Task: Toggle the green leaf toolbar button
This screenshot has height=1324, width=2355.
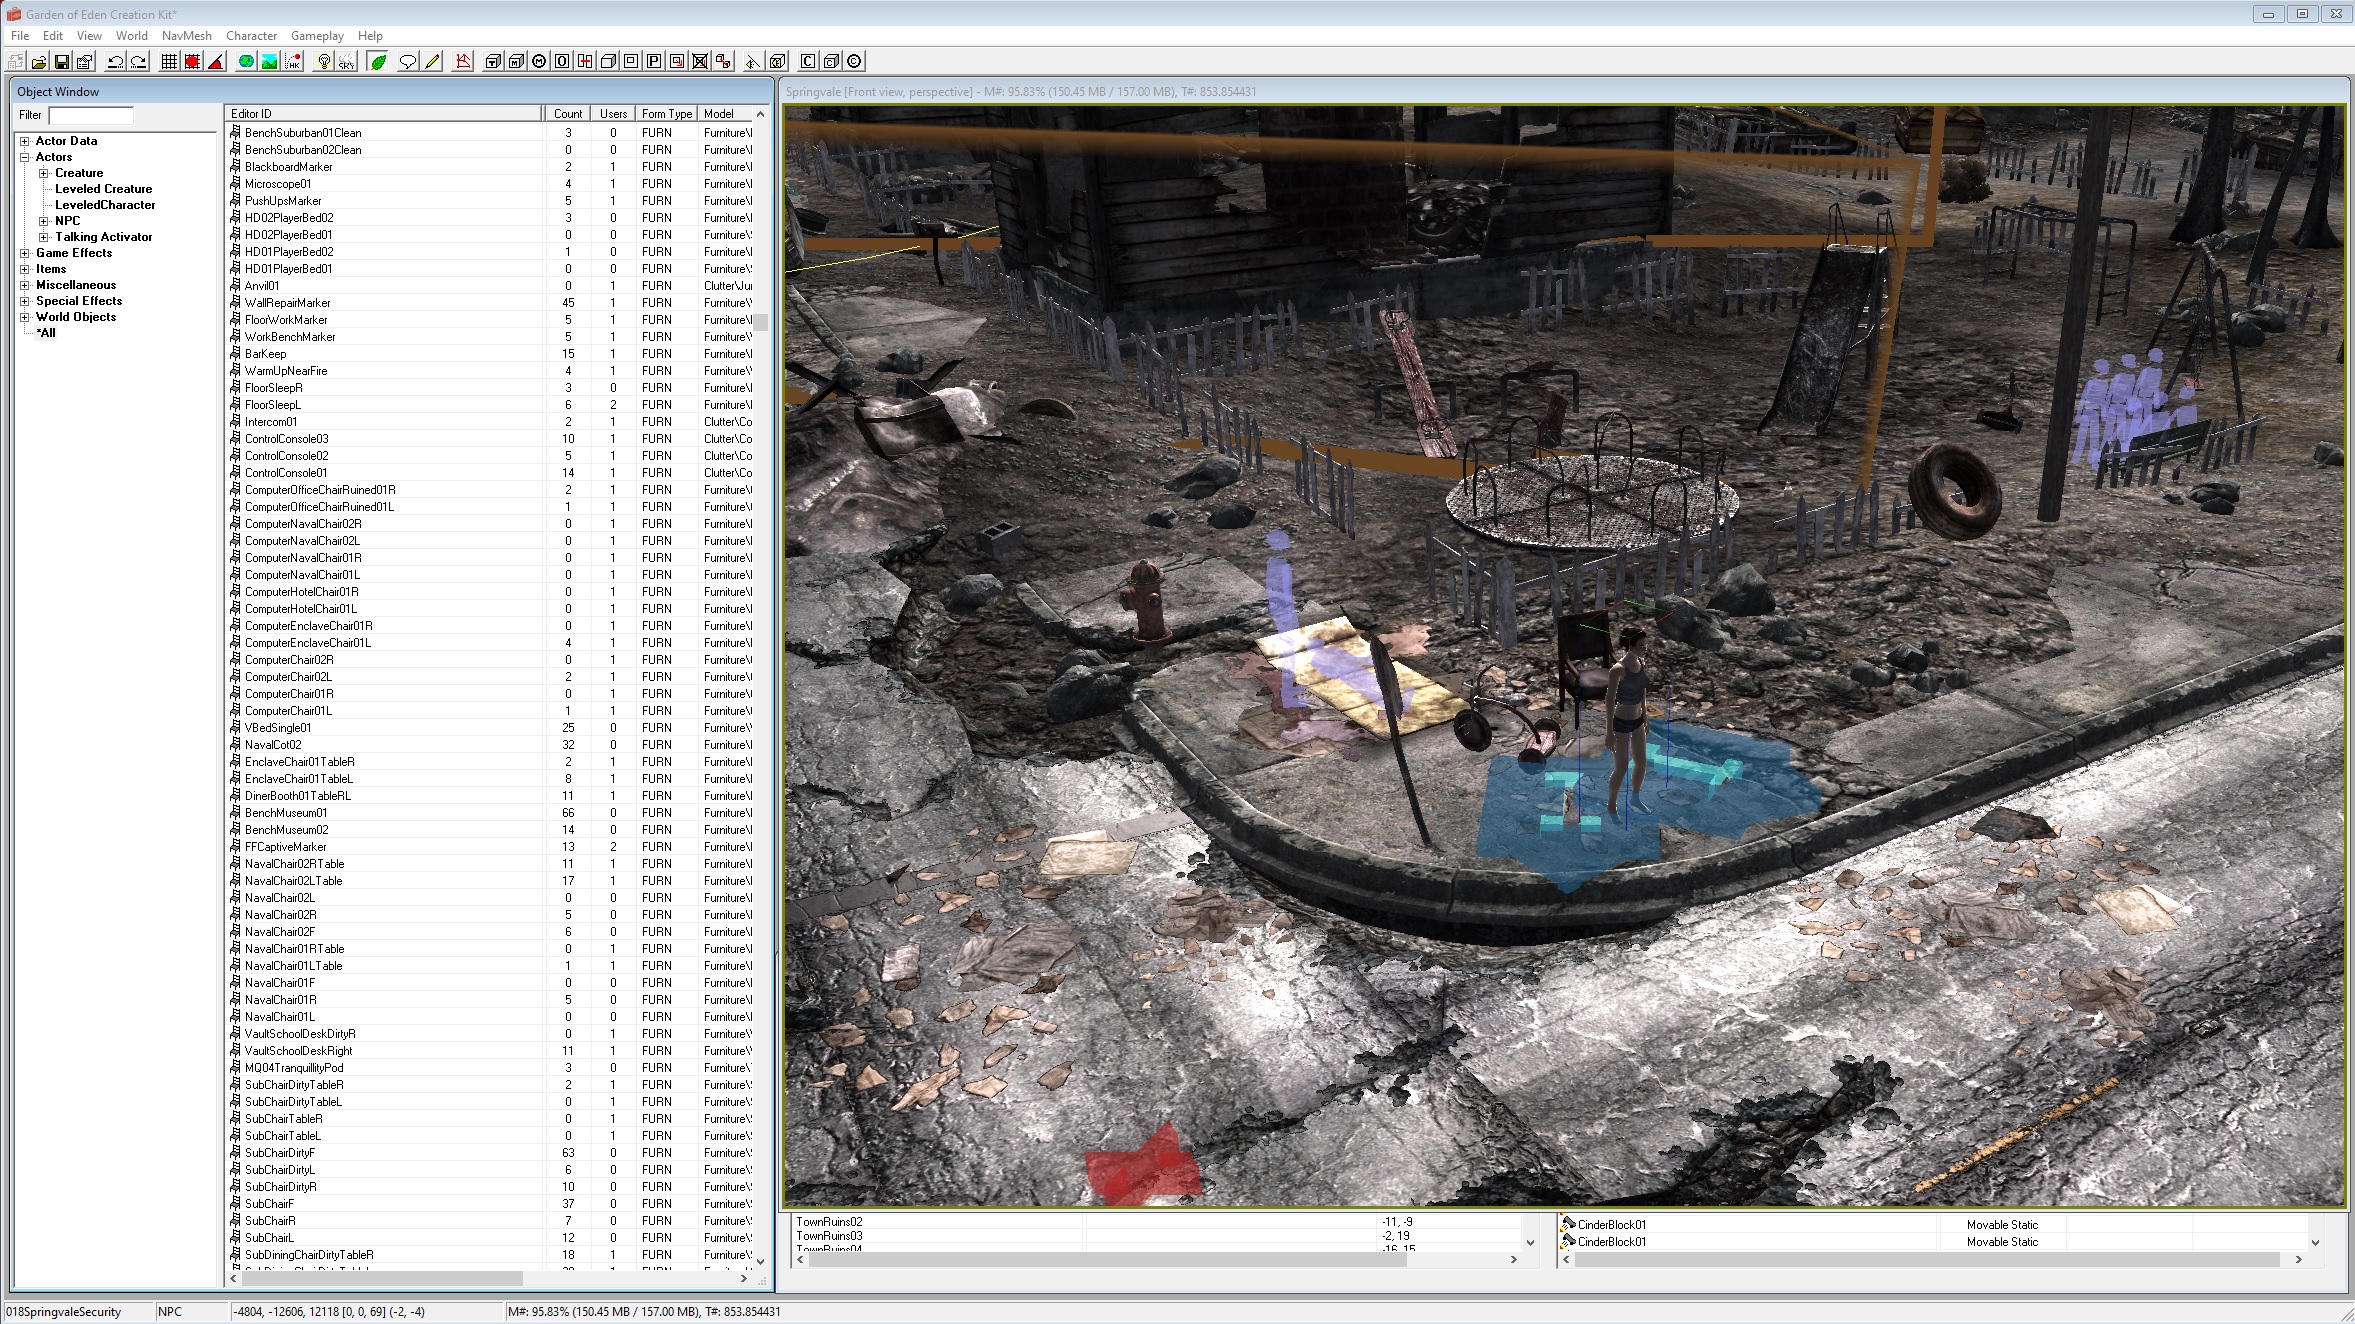Action: pyautogui.click(x=378, y=62)
